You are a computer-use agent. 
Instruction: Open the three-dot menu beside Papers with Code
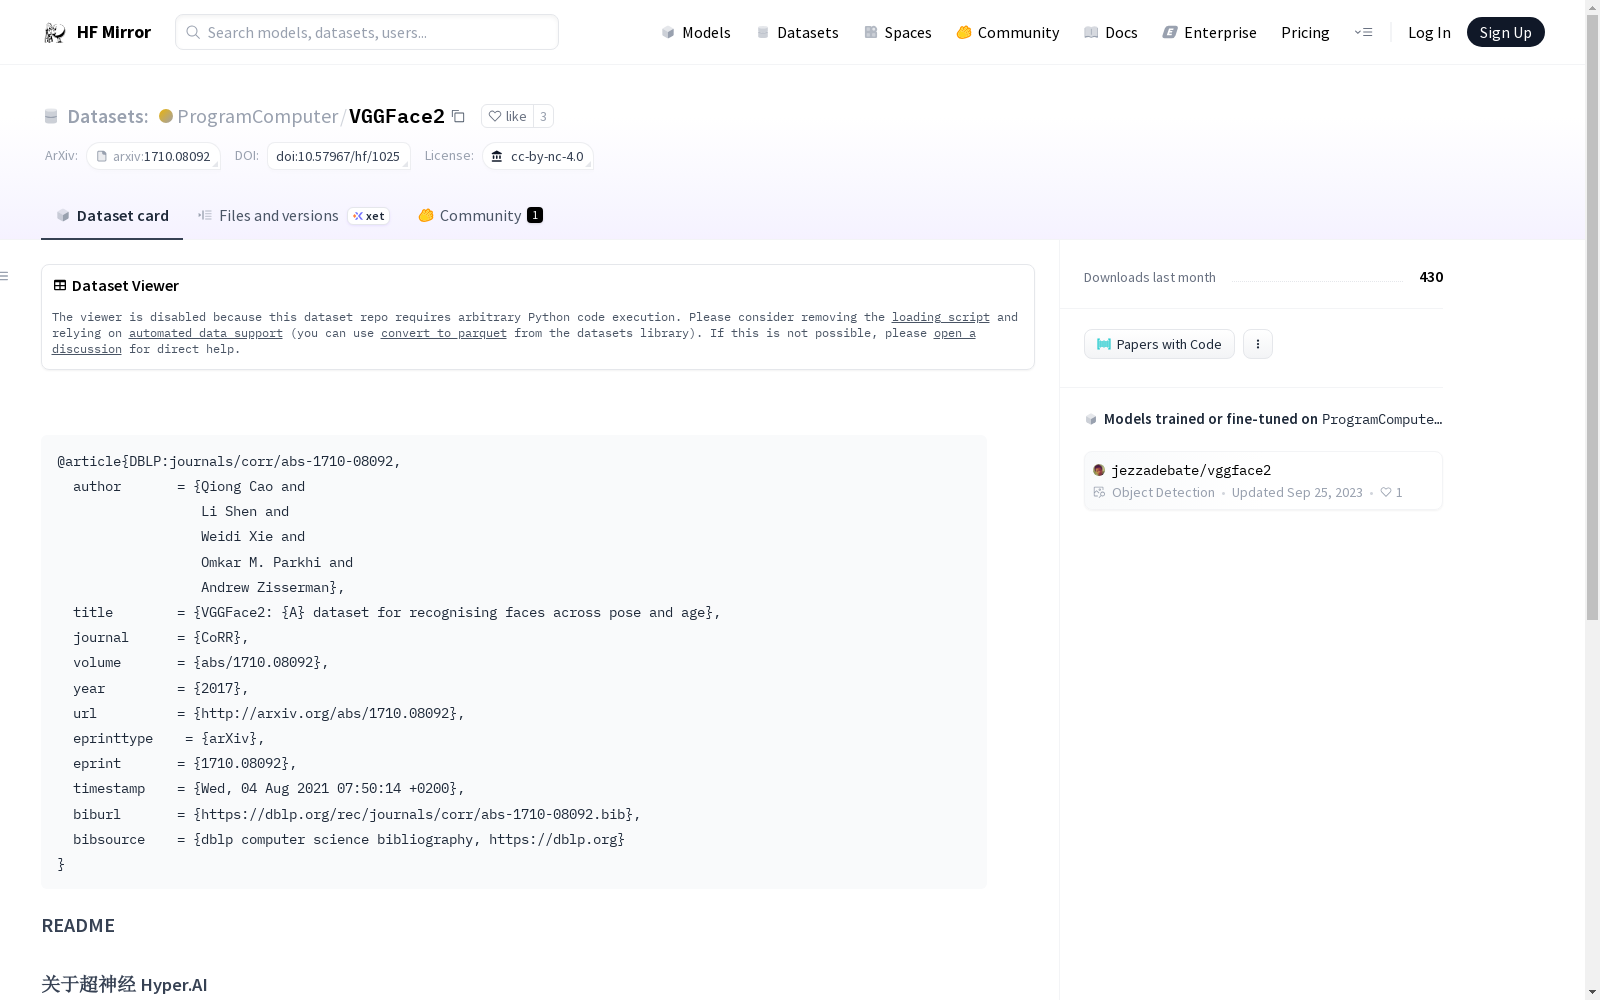1258,344
